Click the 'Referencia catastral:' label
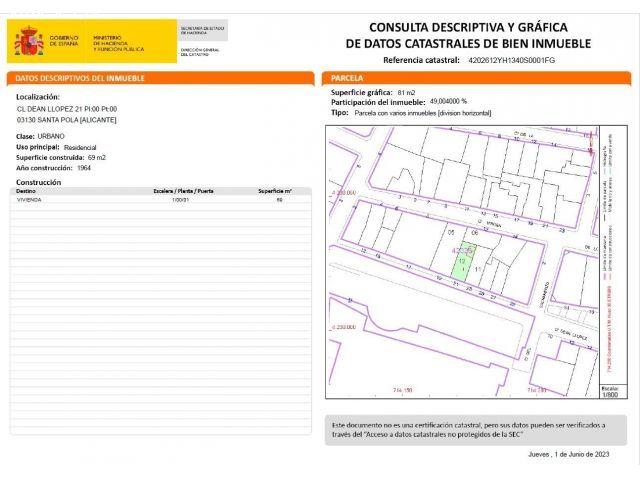 point(421,60)
